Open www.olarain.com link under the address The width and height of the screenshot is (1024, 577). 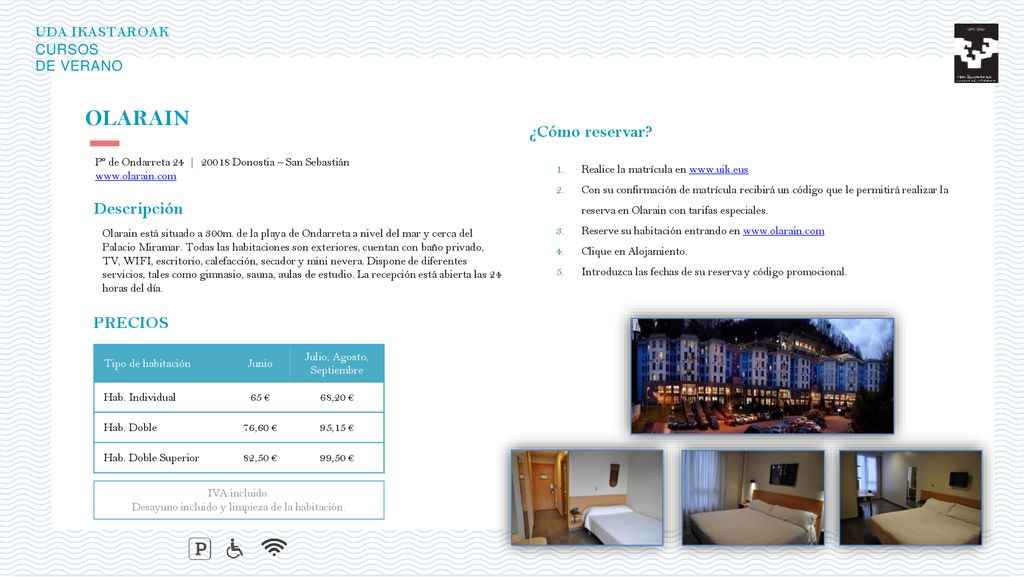[135, 176]
